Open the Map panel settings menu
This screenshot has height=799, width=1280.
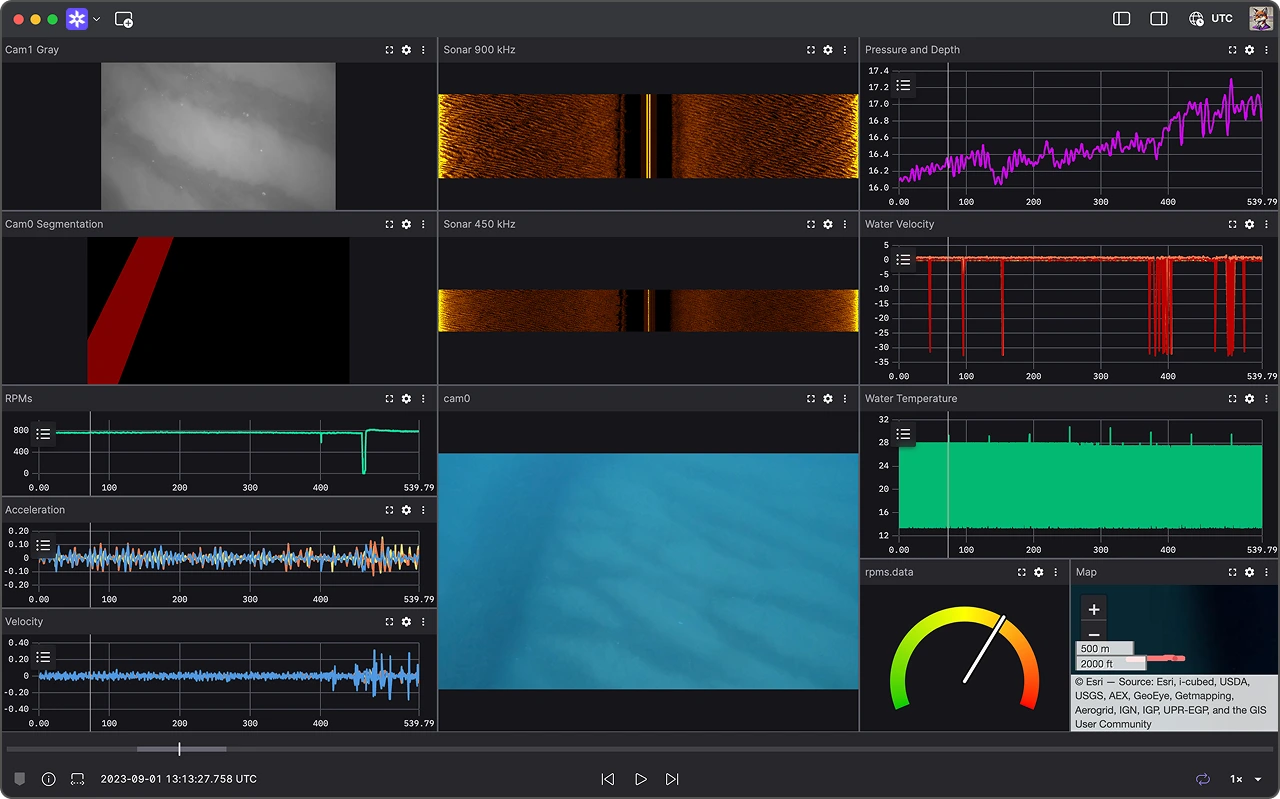1248,571
